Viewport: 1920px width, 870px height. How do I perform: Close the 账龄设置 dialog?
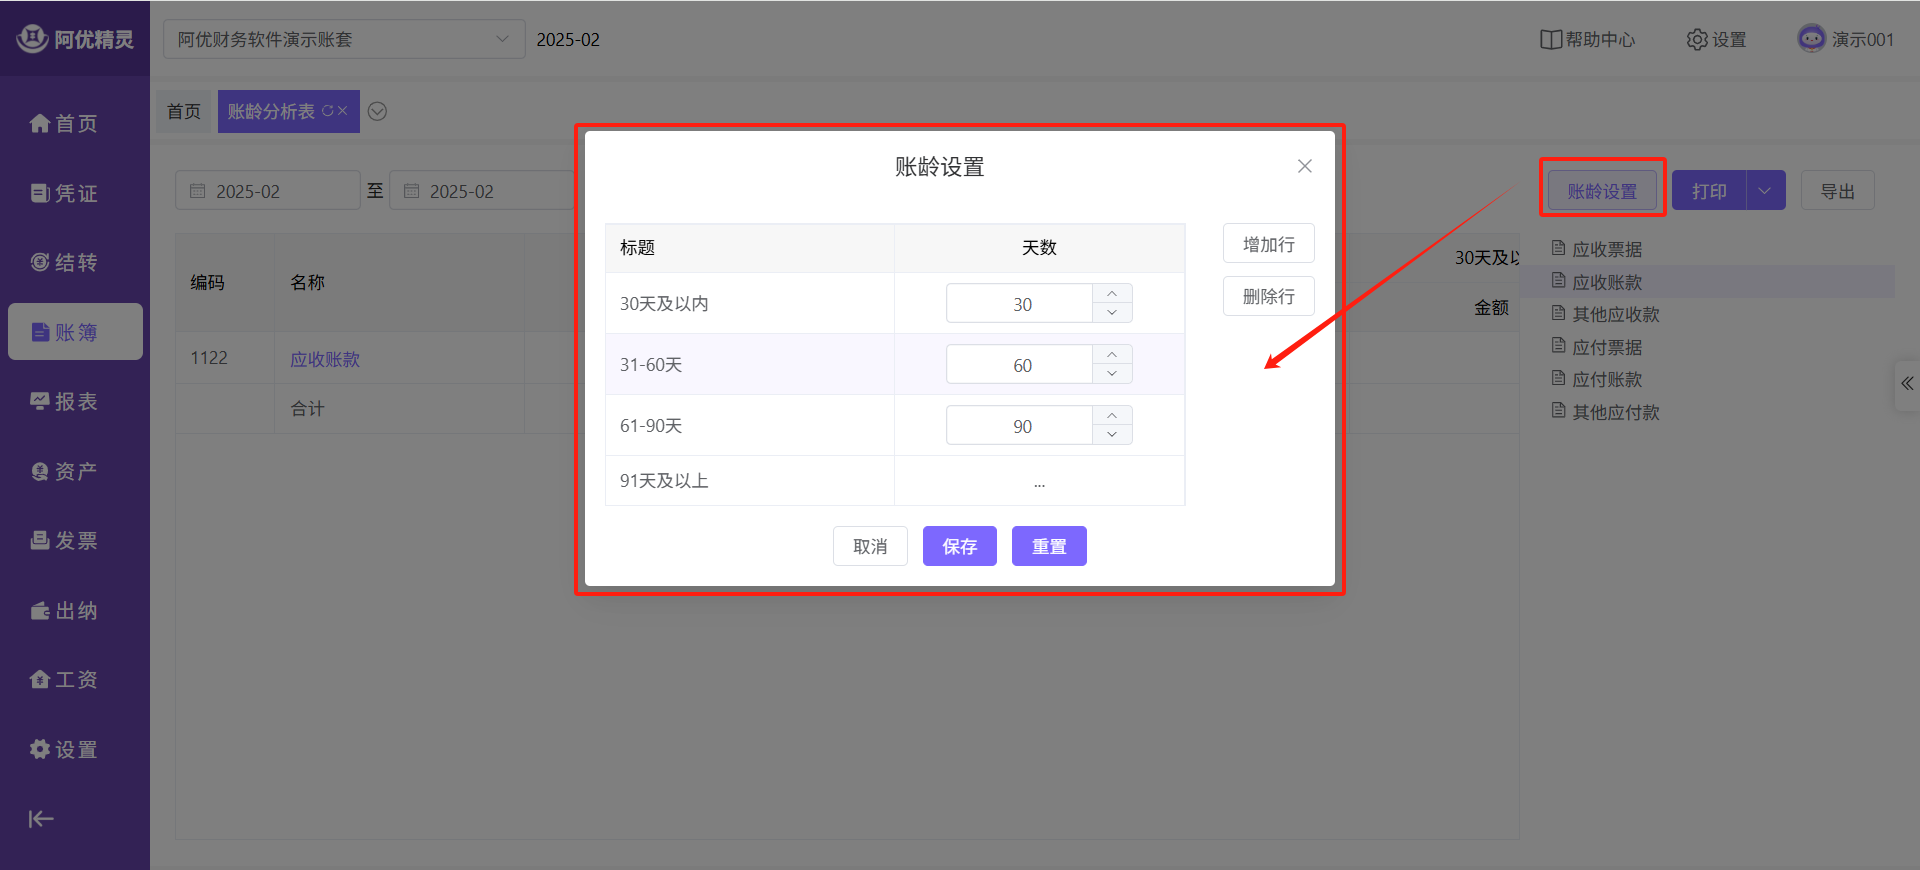[1304, 166]
